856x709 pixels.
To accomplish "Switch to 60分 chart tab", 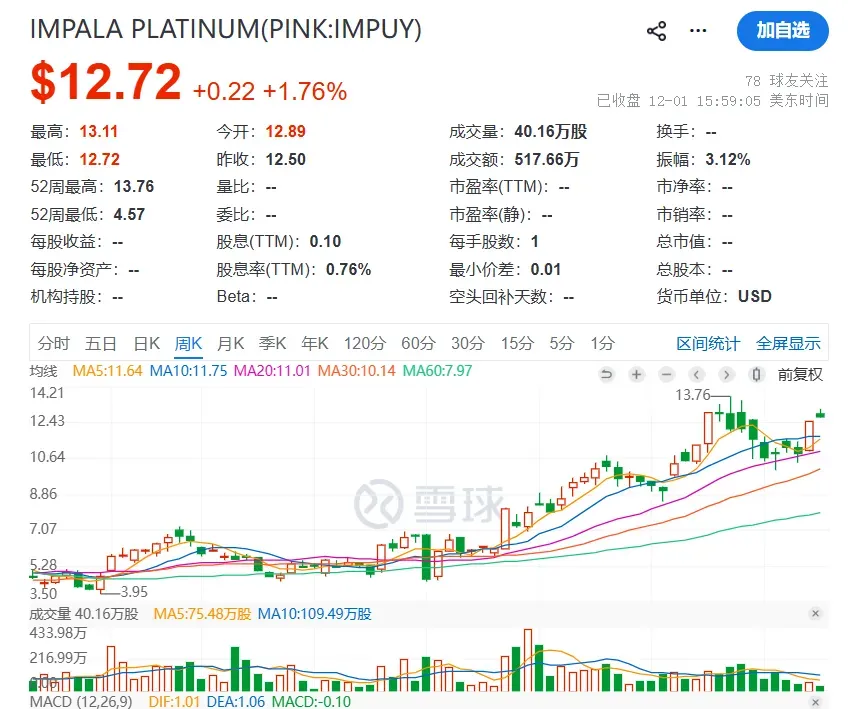I will point(418,343).
